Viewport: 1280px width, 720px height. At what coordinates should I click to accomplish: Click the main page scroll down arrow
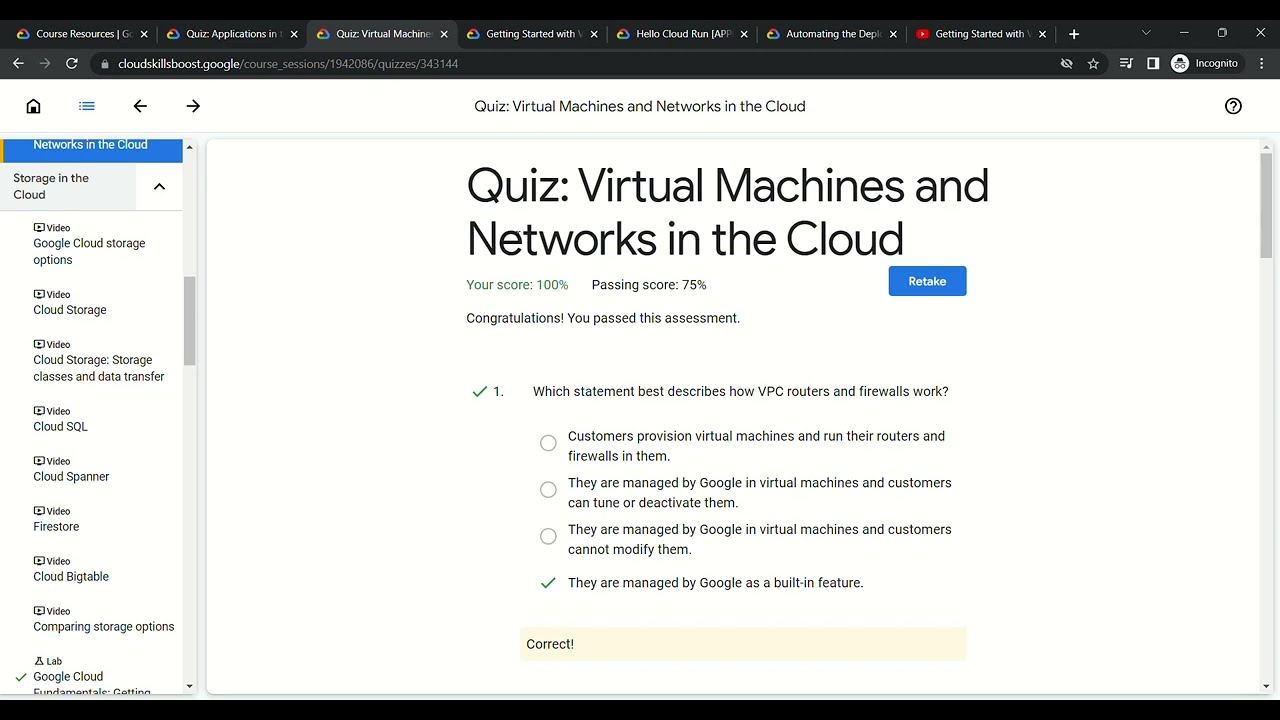tap(1266, 686)
